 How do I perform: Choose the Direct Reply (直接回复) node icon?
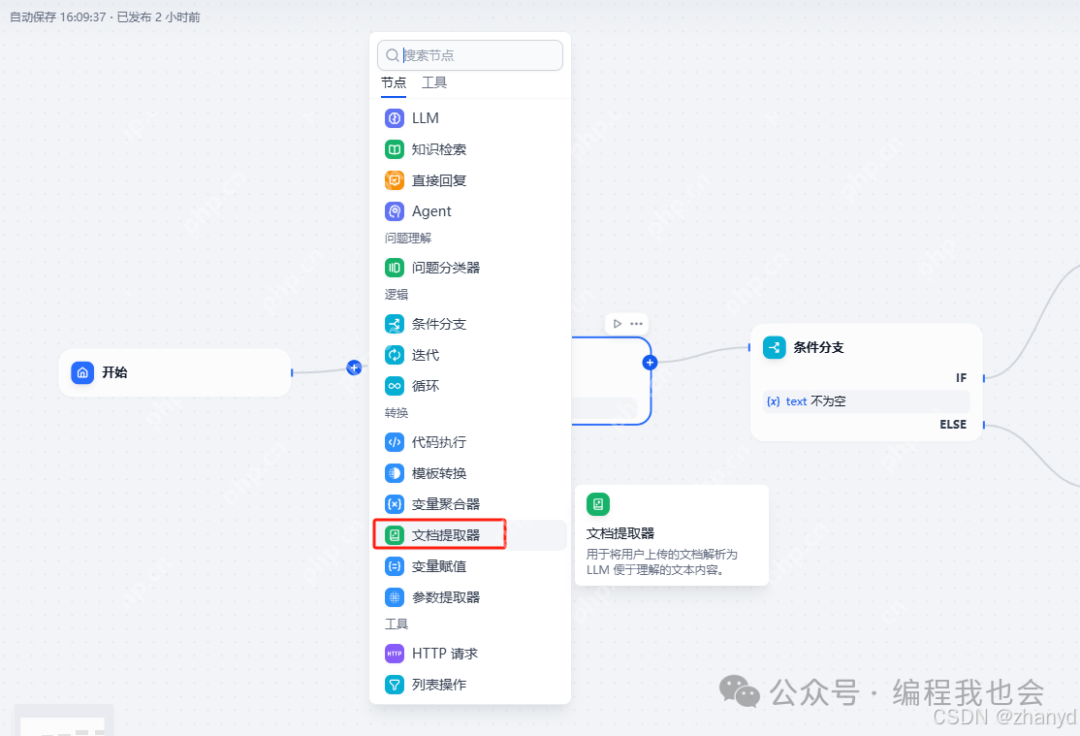pyautogui.click(x=394, y=180)
